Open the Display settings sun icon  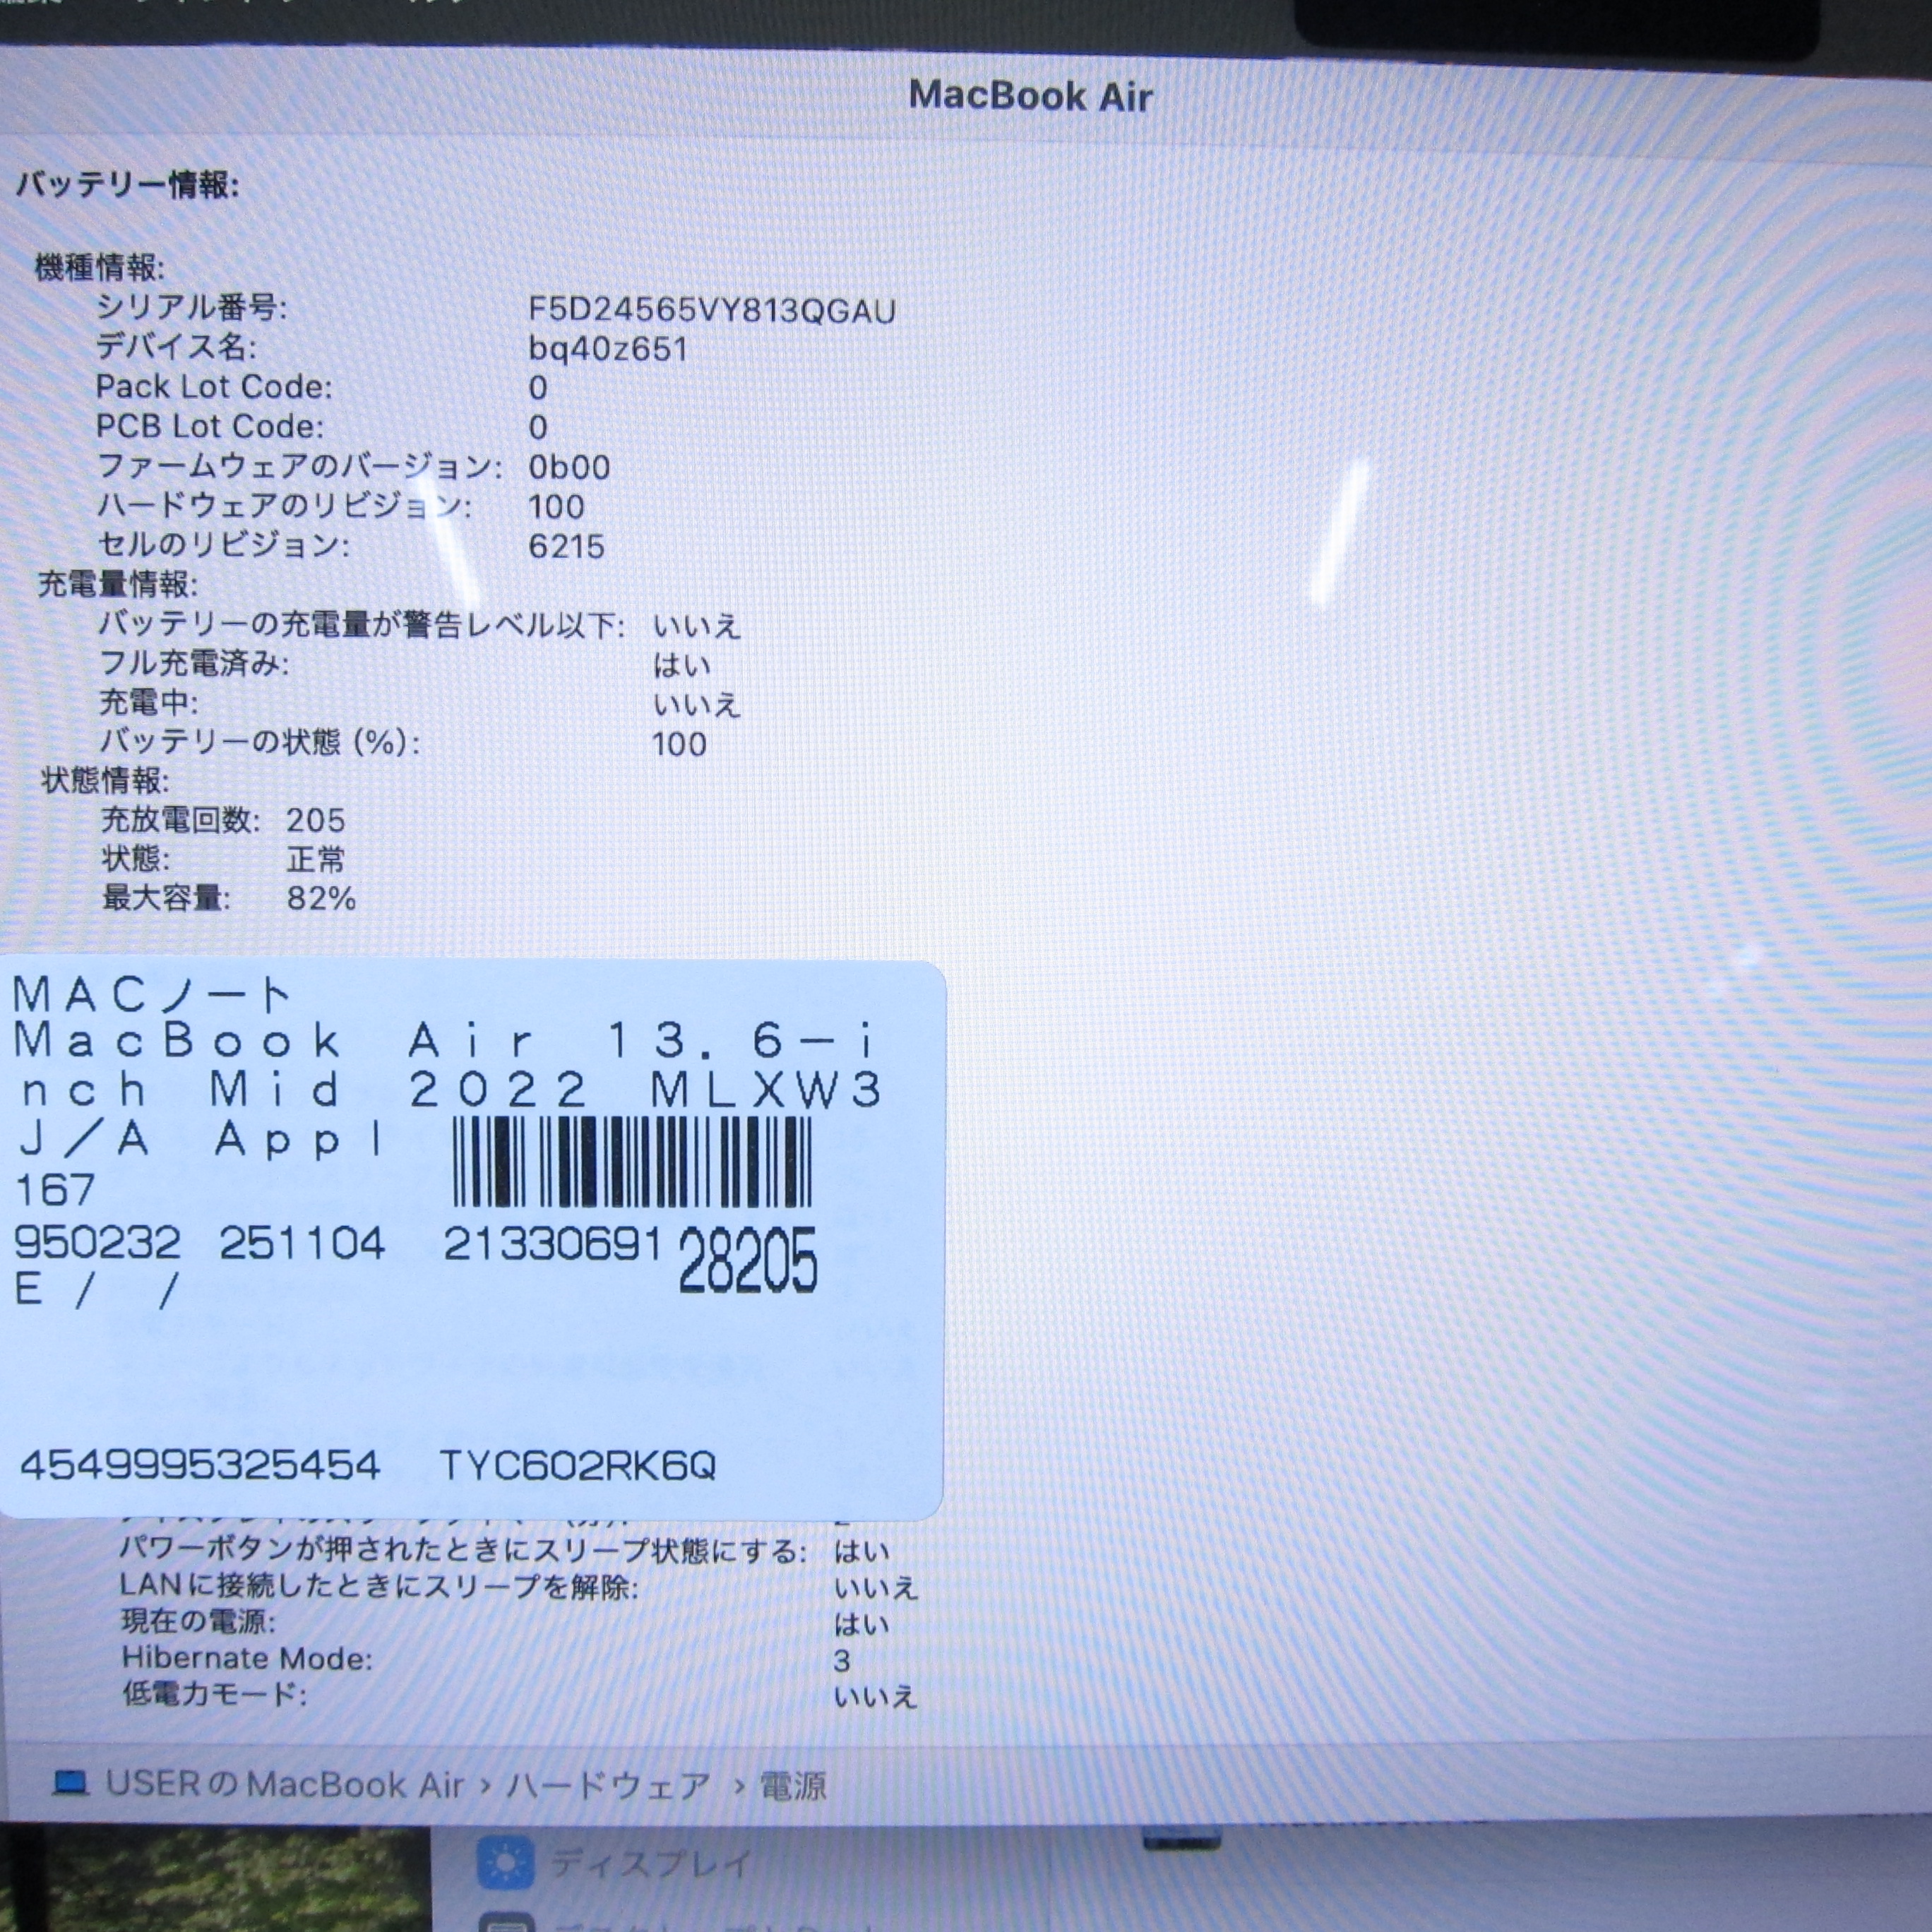point(505,1862)
